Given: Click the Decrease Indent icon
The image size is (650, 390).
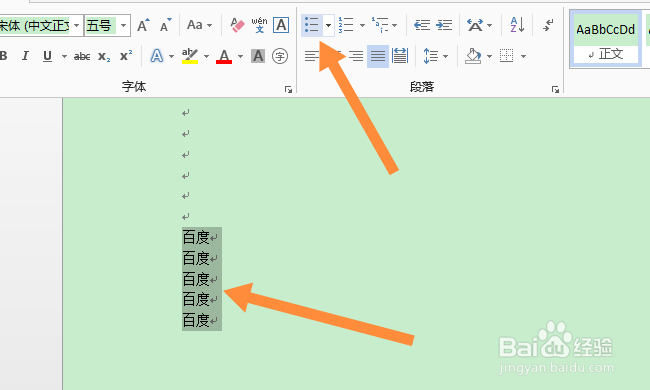Looking at the screenshot, I should pos(422,25).
